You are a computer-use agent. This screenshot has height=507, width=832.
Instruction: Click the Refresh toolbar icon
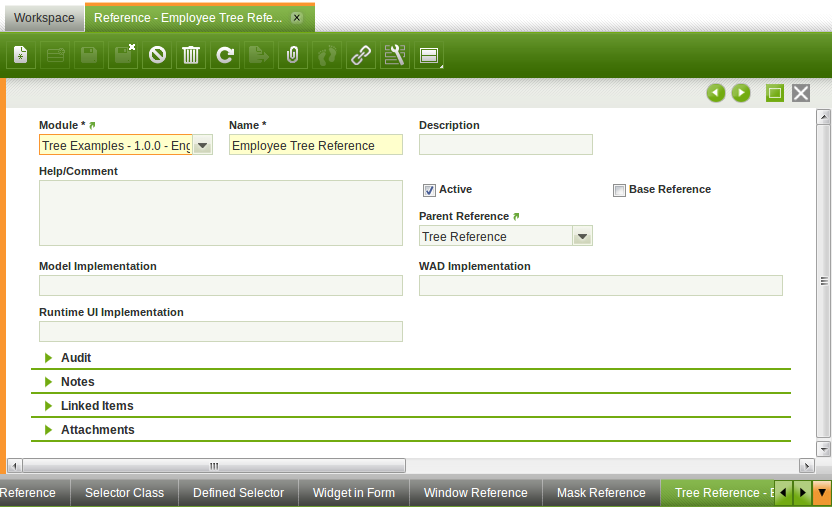[225, 55]
